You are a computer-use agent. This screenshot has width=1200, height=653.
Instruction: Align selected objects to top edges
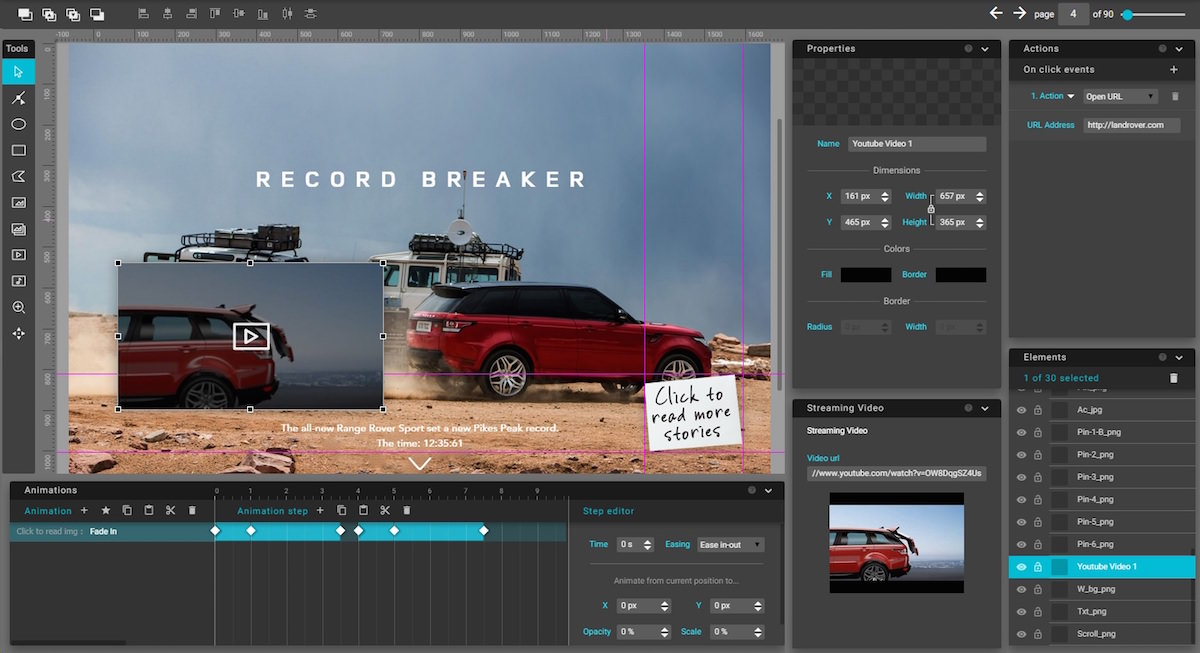point(215,14)
